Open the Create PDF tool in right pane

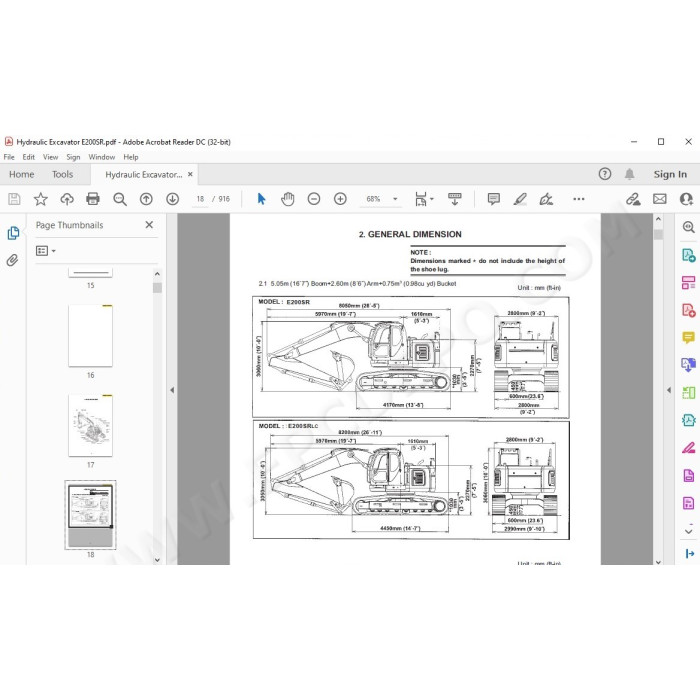pos(688,310)
